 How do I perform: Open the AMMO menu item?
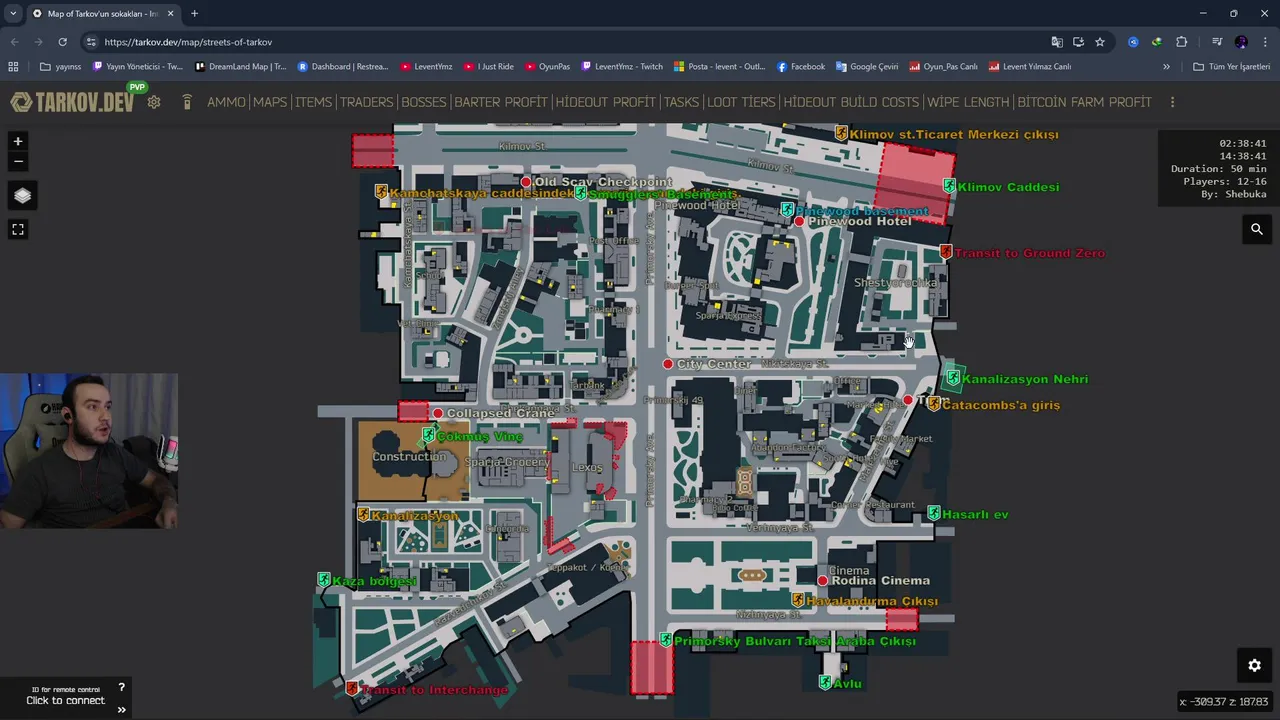click(x=226, y=102)
